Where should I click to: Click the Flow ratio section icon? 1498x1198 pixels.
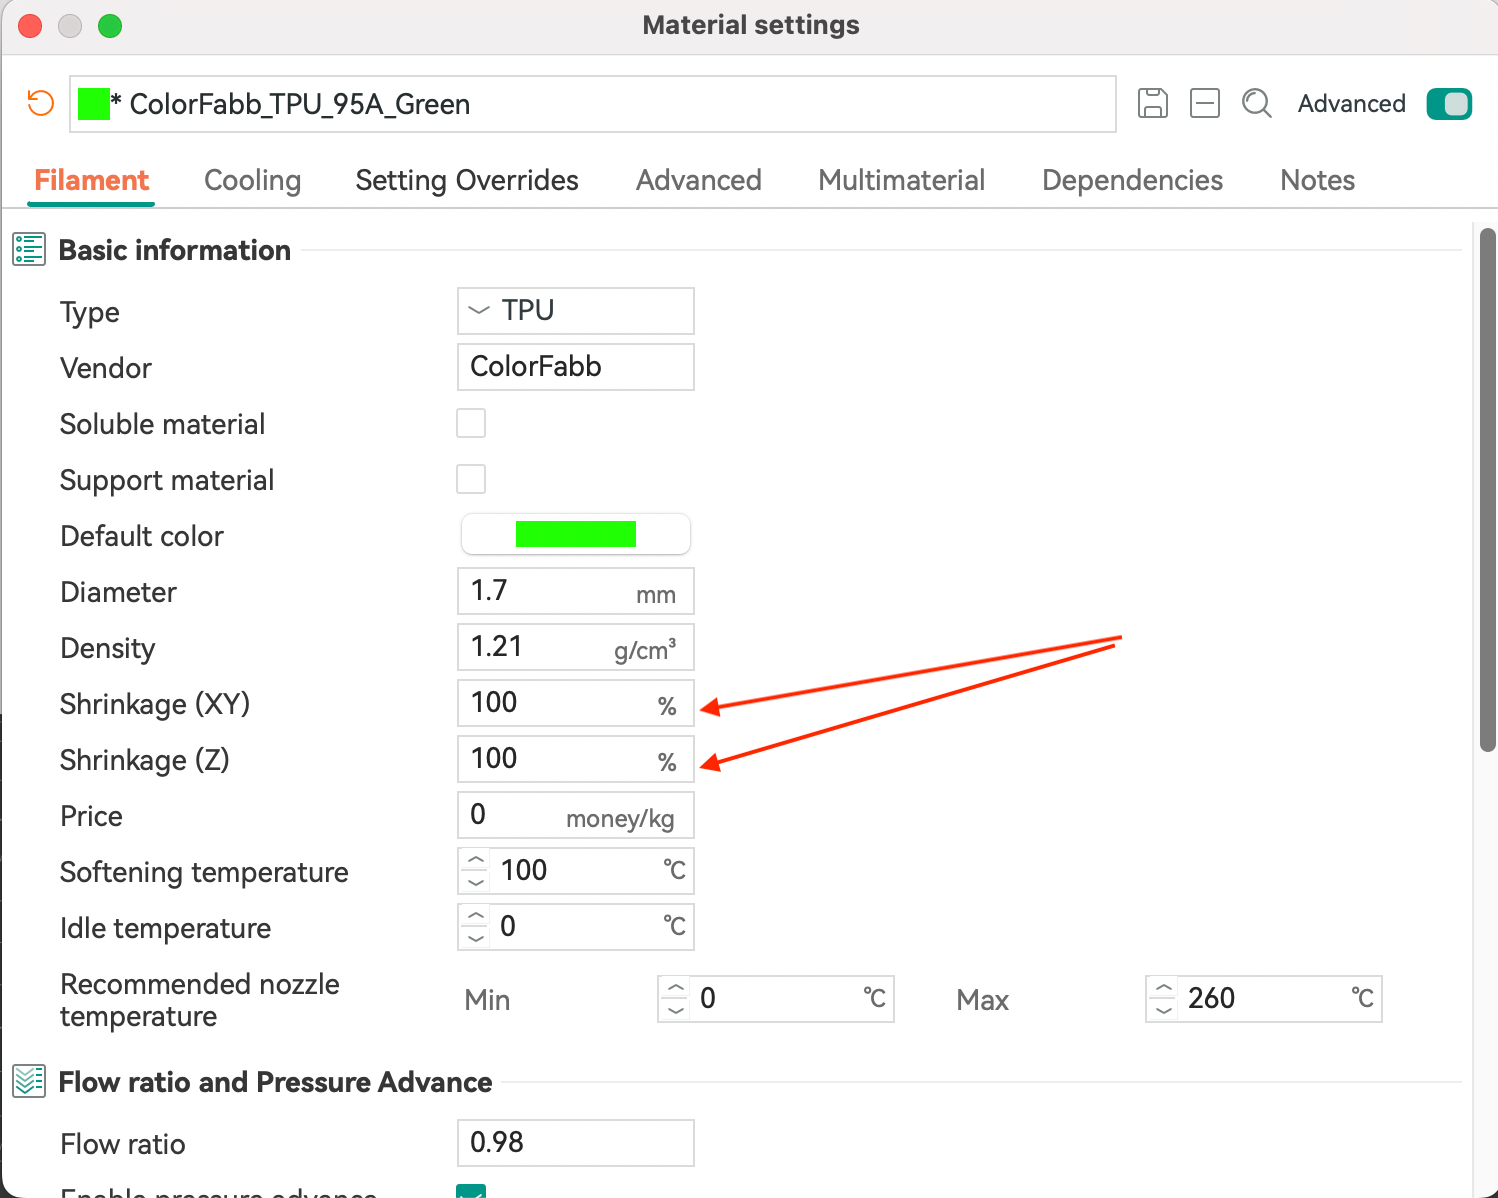29,1081
